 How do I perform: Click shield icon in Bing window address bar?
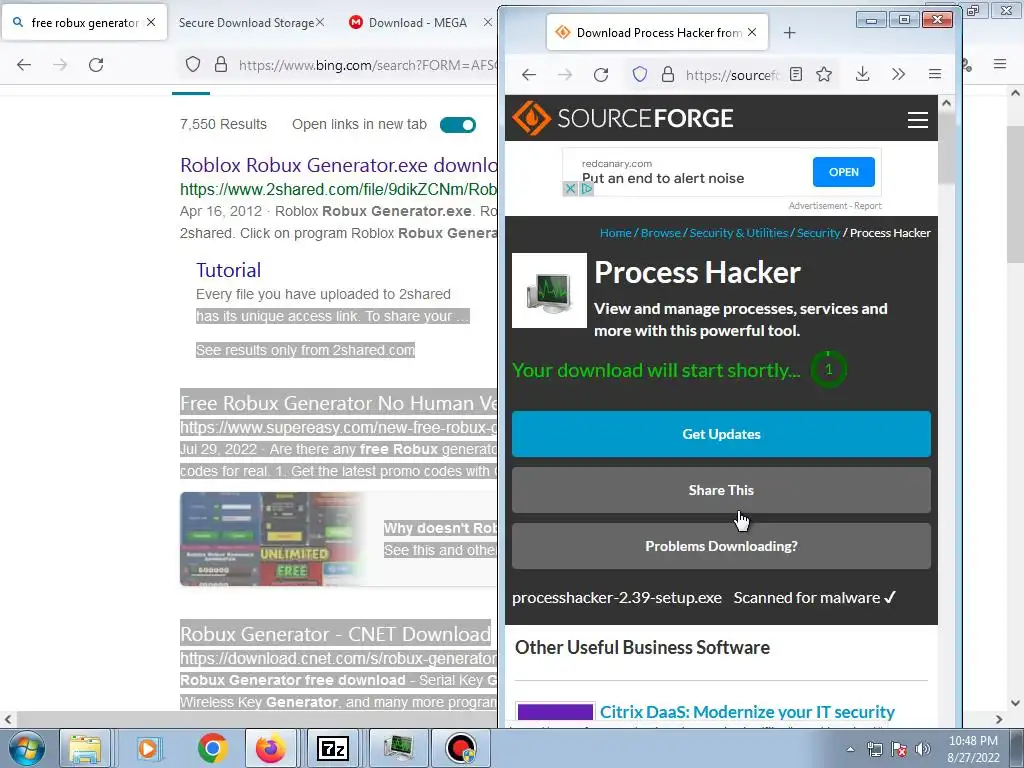tap(193, 65)
